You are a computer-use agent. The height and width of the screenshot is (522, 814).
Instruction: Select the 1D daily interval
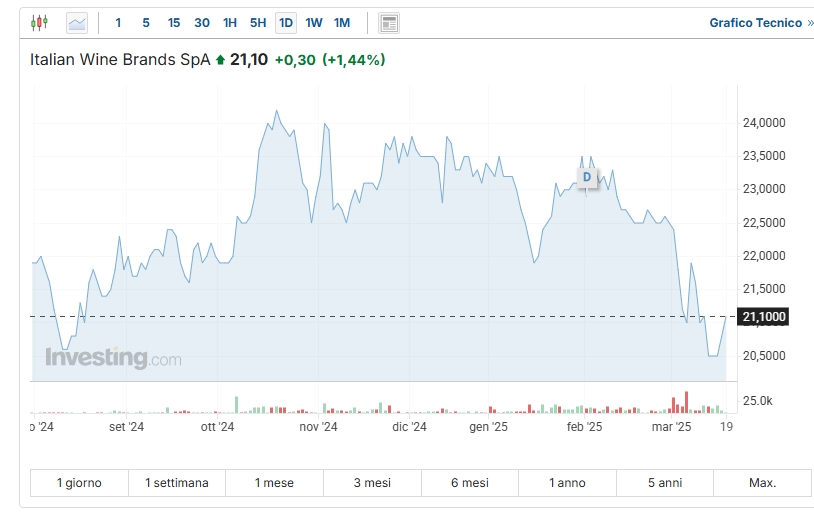click(286, 23)
